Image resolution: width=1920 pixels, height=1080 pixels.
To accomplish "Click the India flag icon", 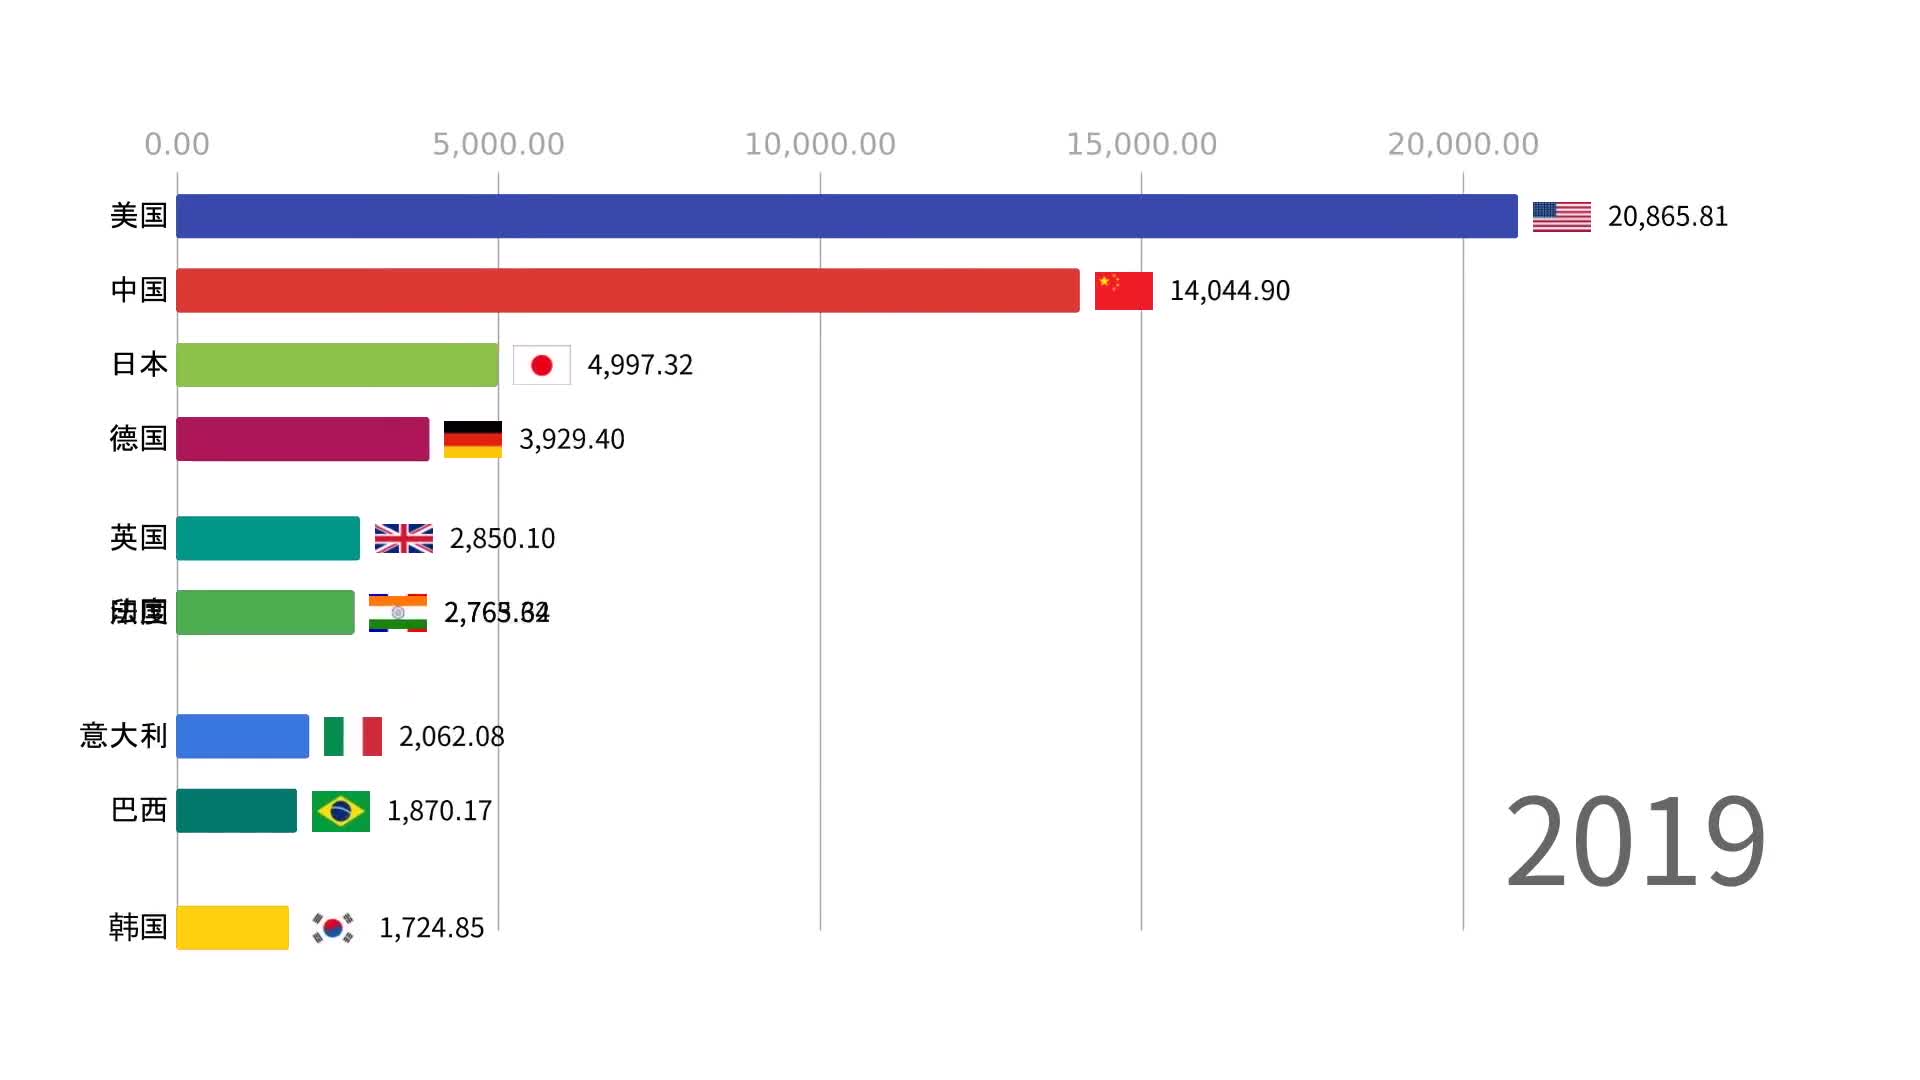I will tap(398, 613).
